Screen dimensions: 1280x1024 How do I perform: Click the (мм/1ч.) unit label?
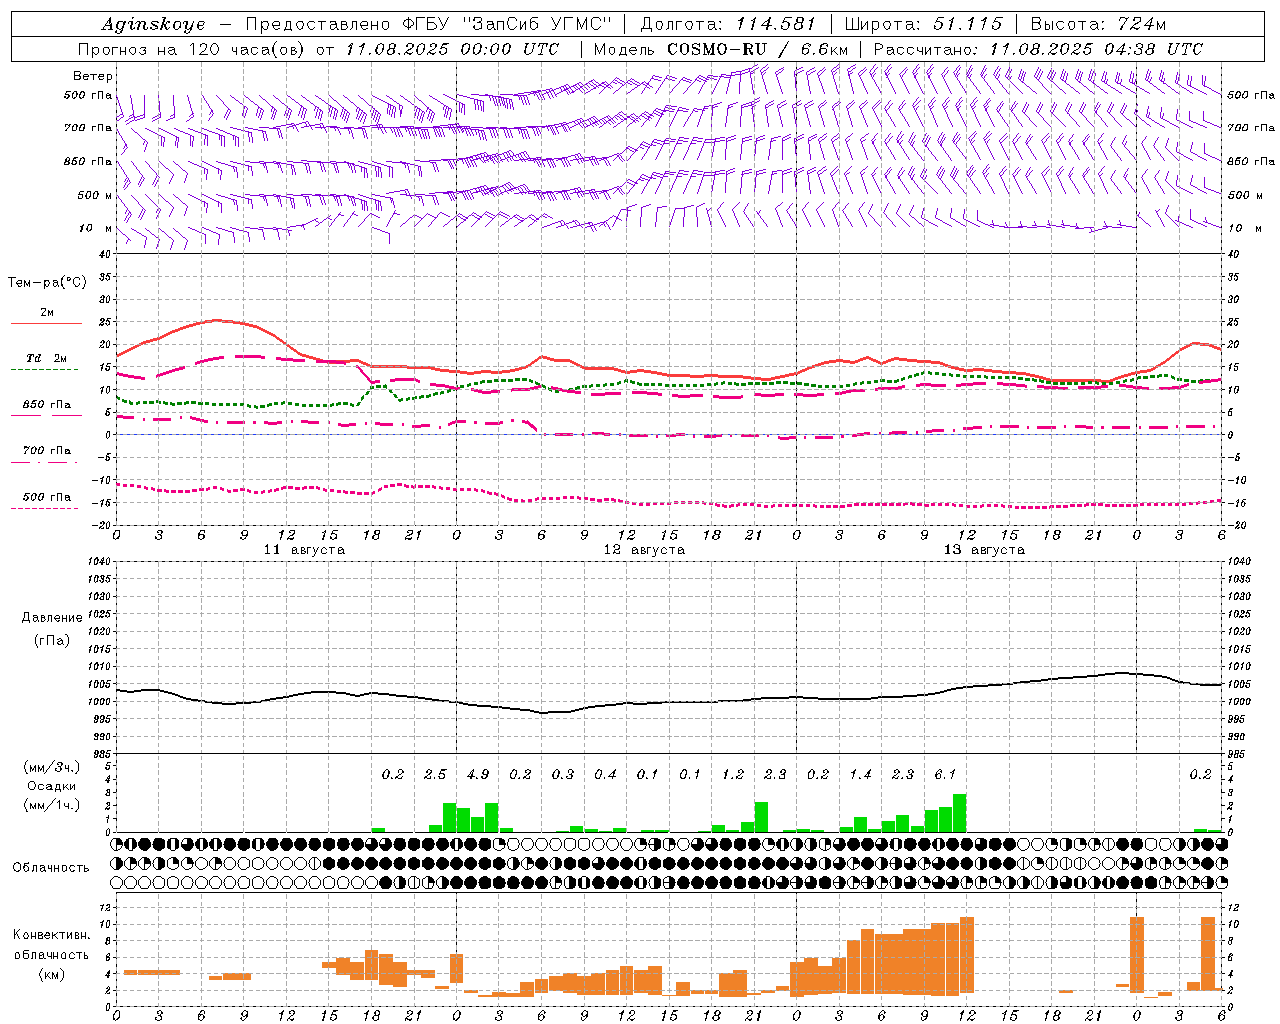pyautogui.click(x=52, y=805)
